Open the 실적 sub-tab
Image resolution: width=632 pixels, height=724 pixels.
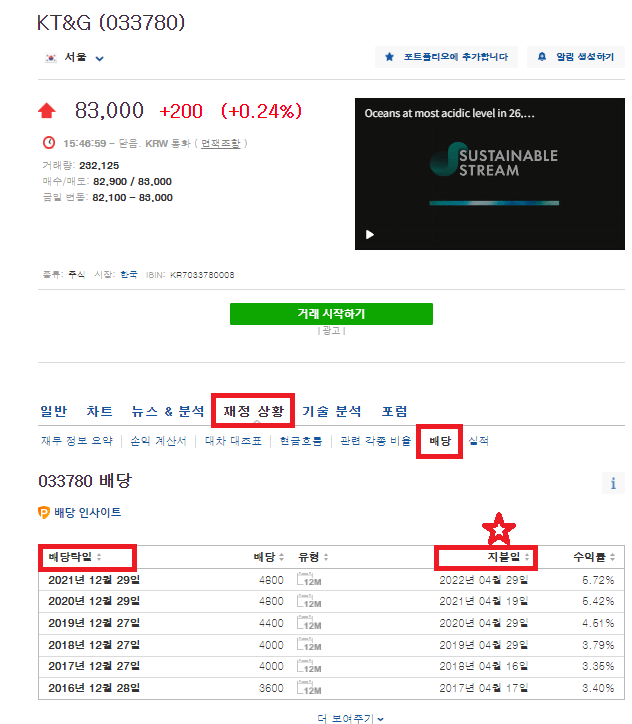click(x=478, y=441)
